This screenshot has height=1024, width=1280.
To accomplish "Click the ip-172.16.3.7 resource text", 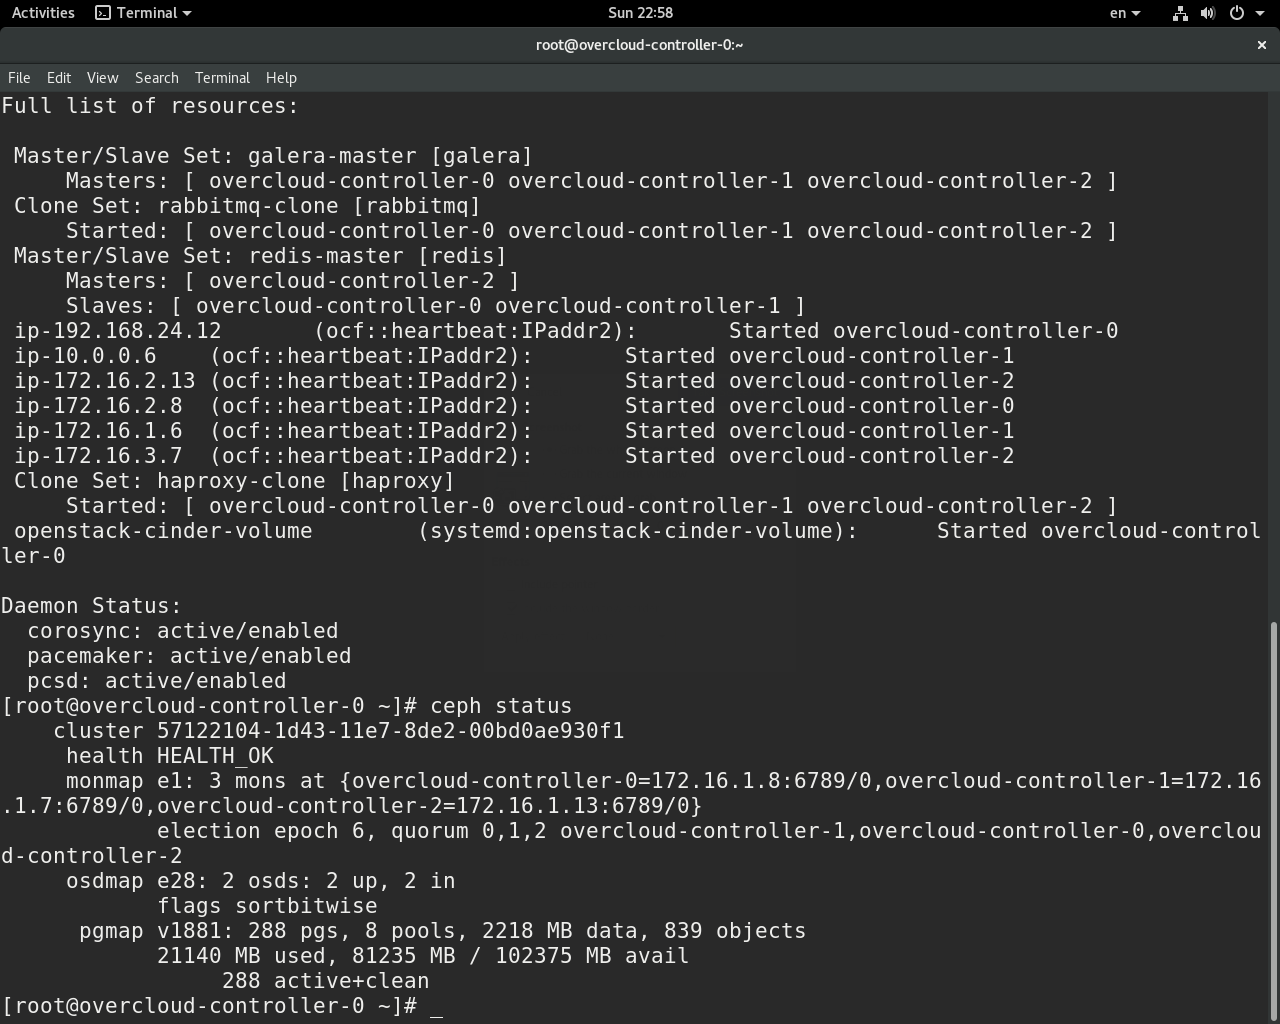I will pos(98,456).
